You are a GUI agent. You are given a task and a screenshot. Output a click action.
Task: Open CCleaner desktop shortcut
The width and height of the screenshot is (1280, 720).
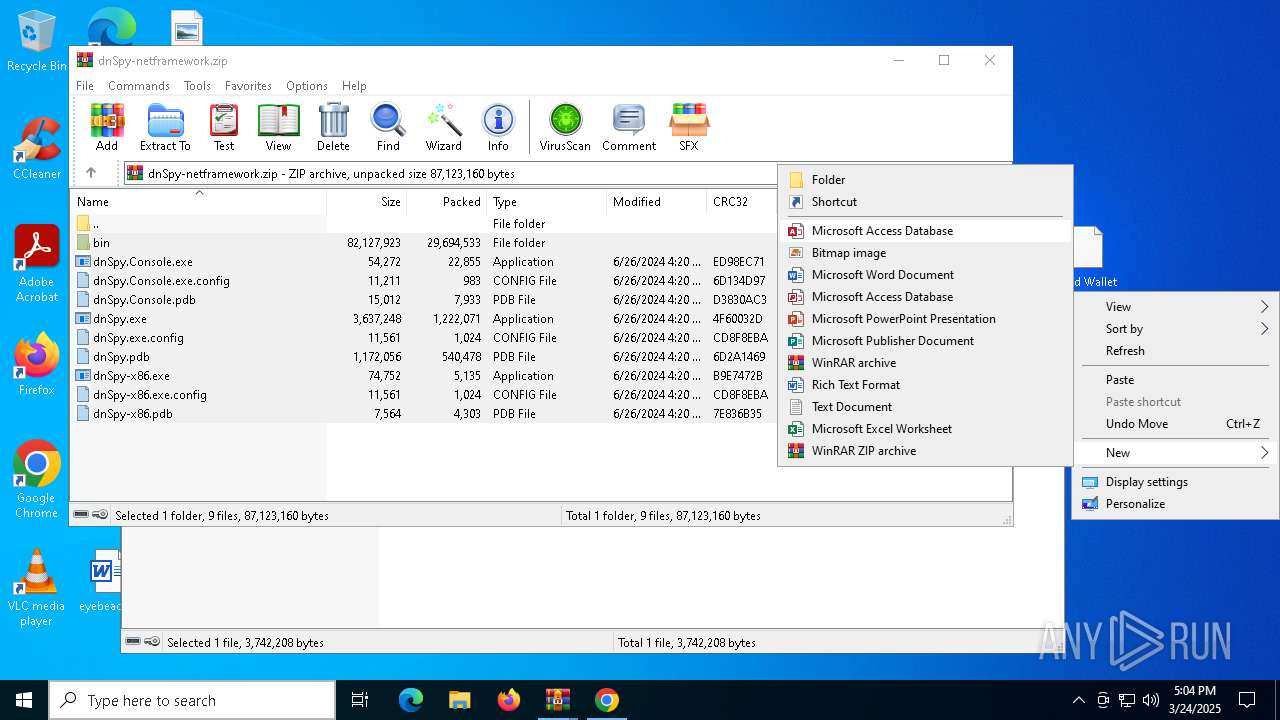37,148
